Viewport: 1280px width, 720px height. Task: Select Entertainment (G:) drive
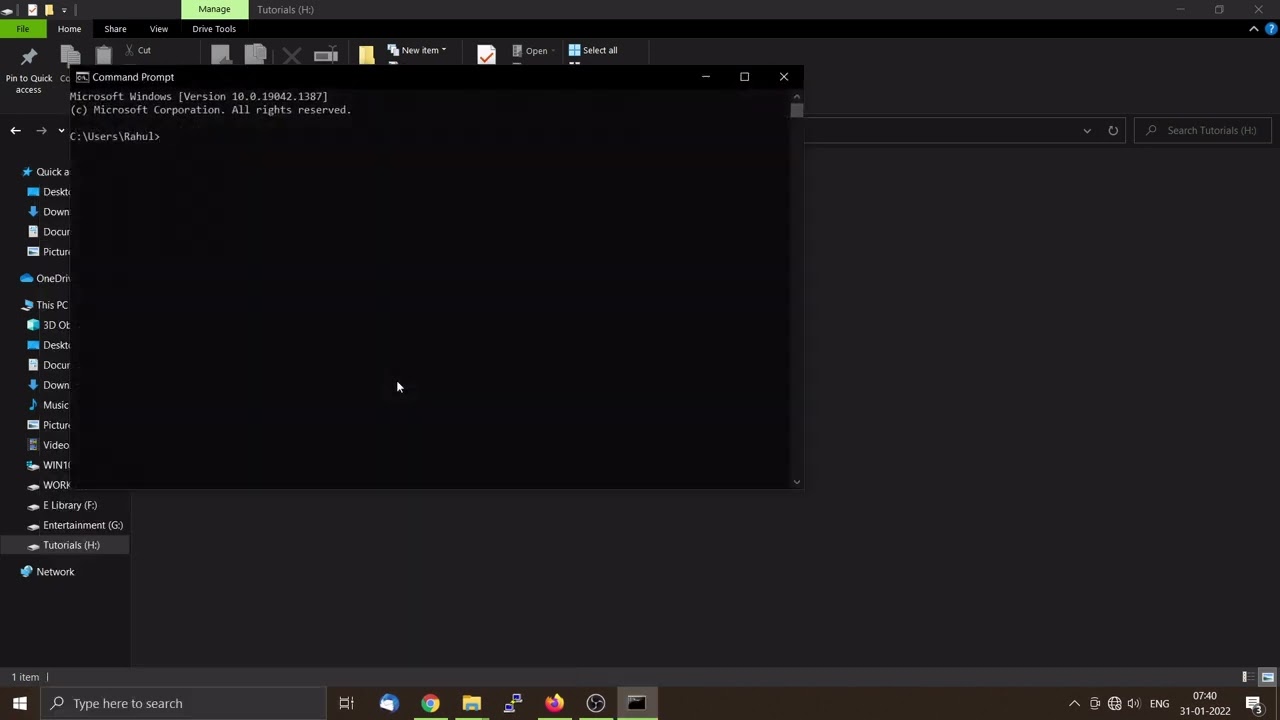(x=76, y=525)
